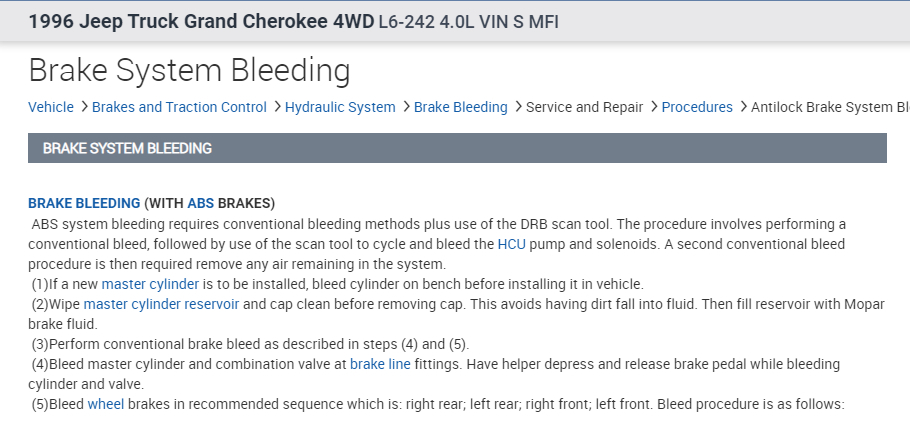Image resolution: width=910 pixels, height=421 pixels.
Task: Open the Vehicle breadcrumb link
Action: pyautogui.click(x=50, y=107)
